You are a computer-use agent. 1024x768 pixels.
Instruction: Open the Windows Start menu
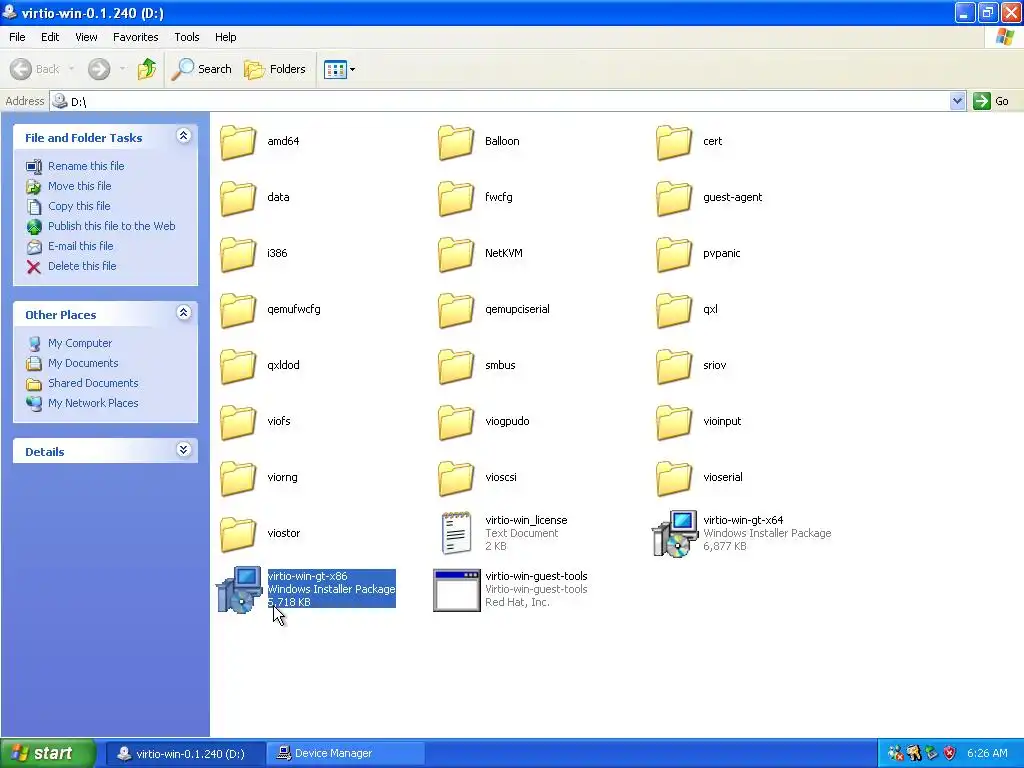(48, 754)
